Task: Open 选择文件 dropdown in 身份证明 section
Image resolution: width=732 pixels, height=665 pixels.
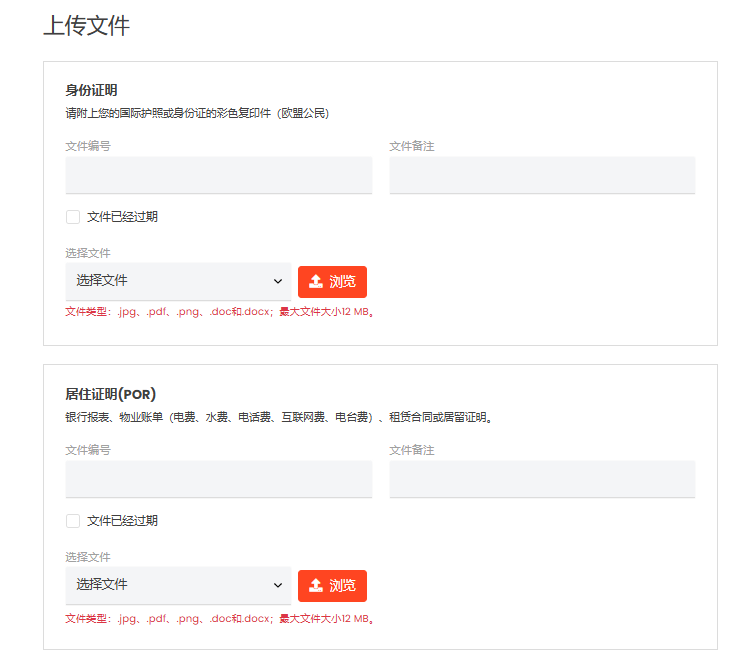Action: click(178, 282)
